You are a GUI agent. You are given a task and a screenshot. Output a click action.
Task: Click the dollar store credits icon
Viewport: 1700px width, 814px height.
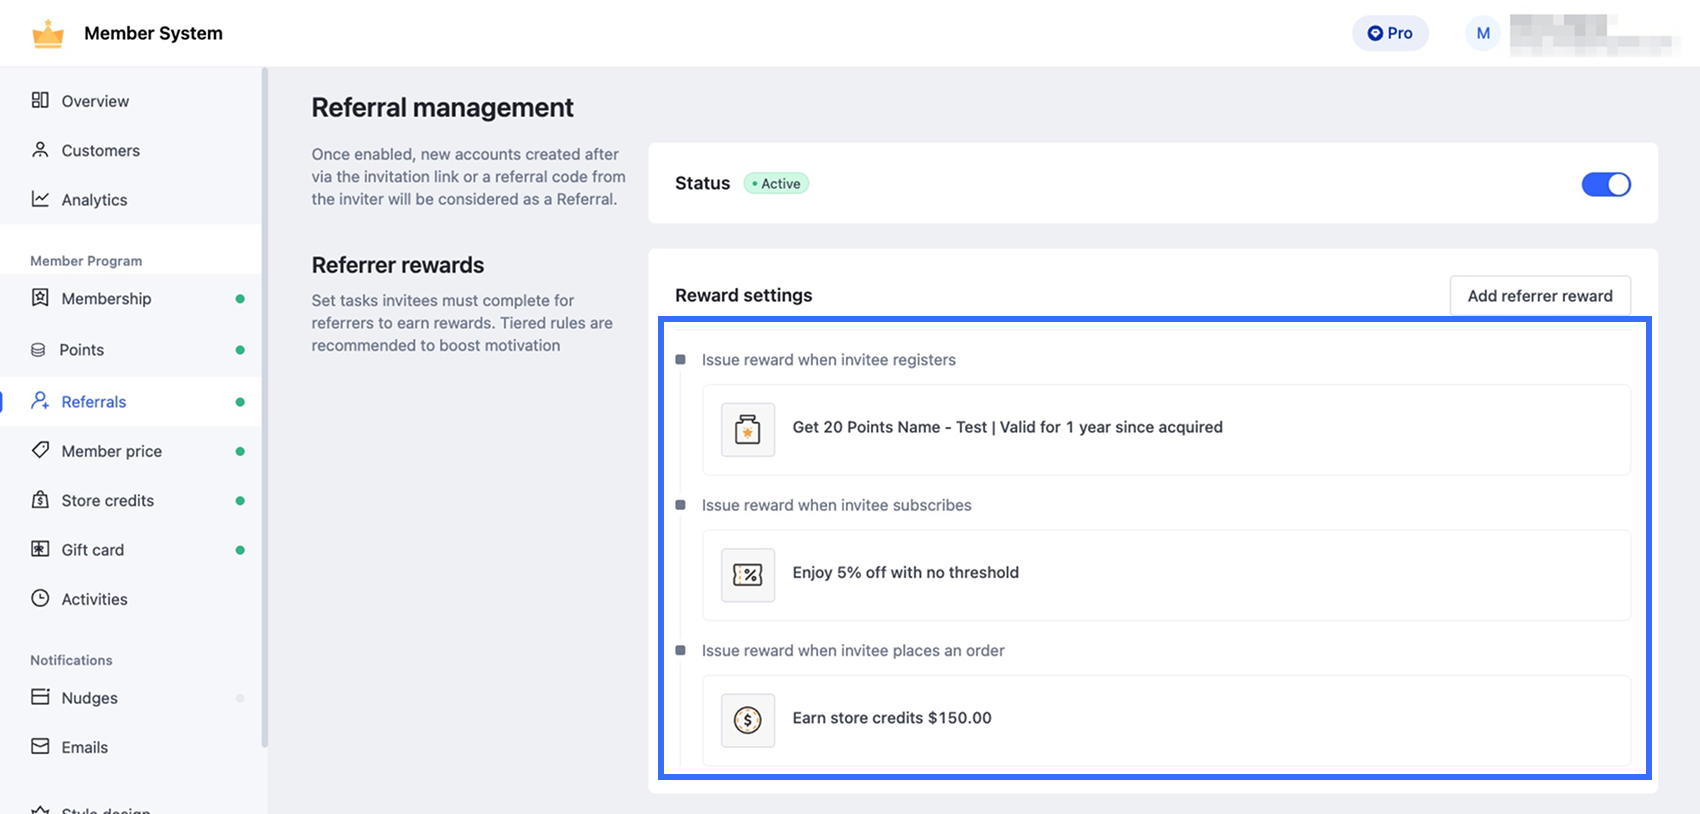point(748,720)
